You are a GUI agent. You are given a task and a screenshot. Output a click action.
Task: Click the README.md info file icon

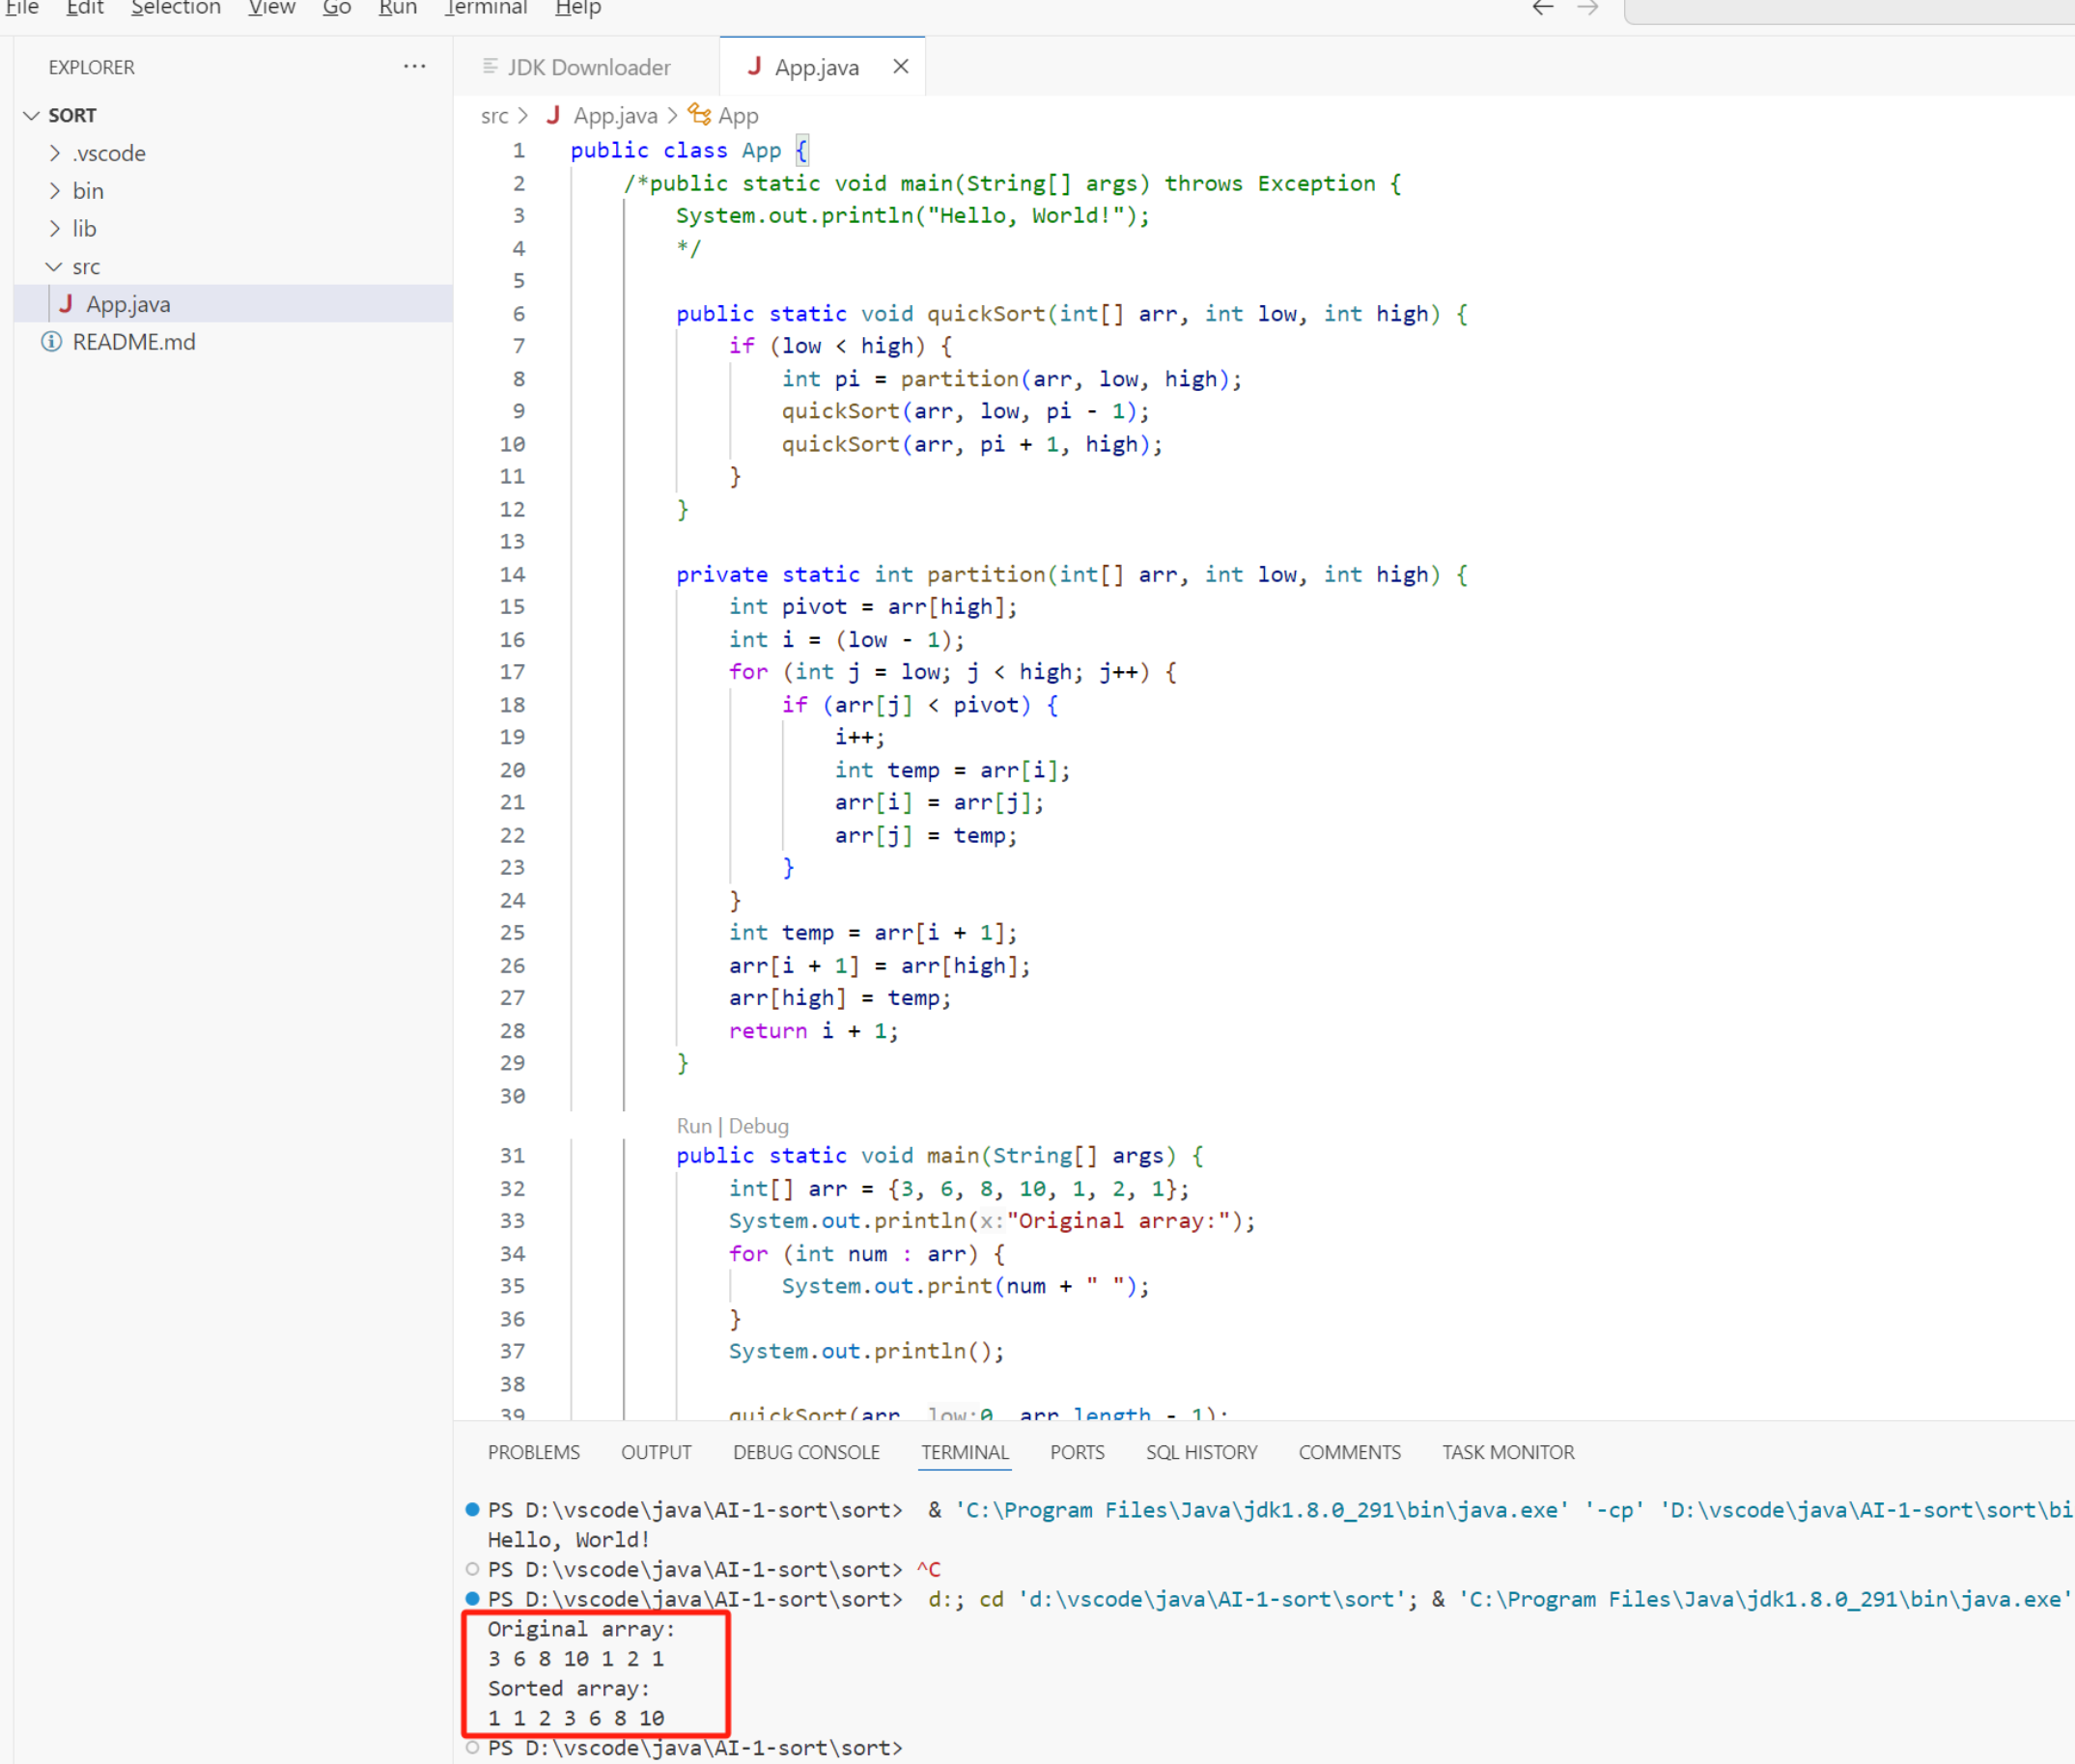(51, 342)
